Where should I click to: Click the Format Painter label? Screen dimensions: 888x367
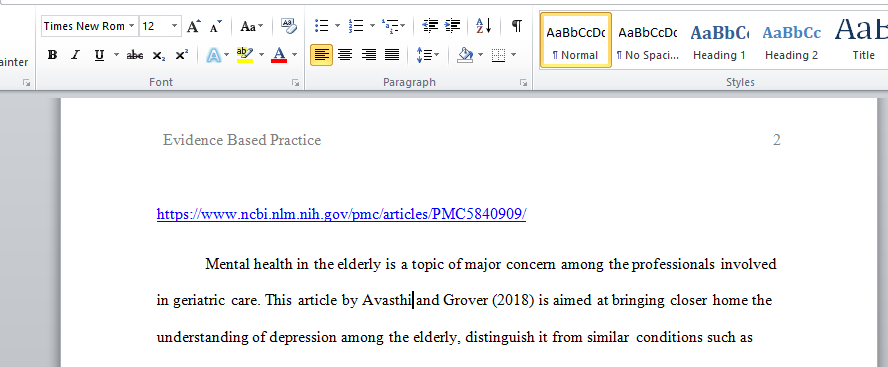[x=14, y=62]
